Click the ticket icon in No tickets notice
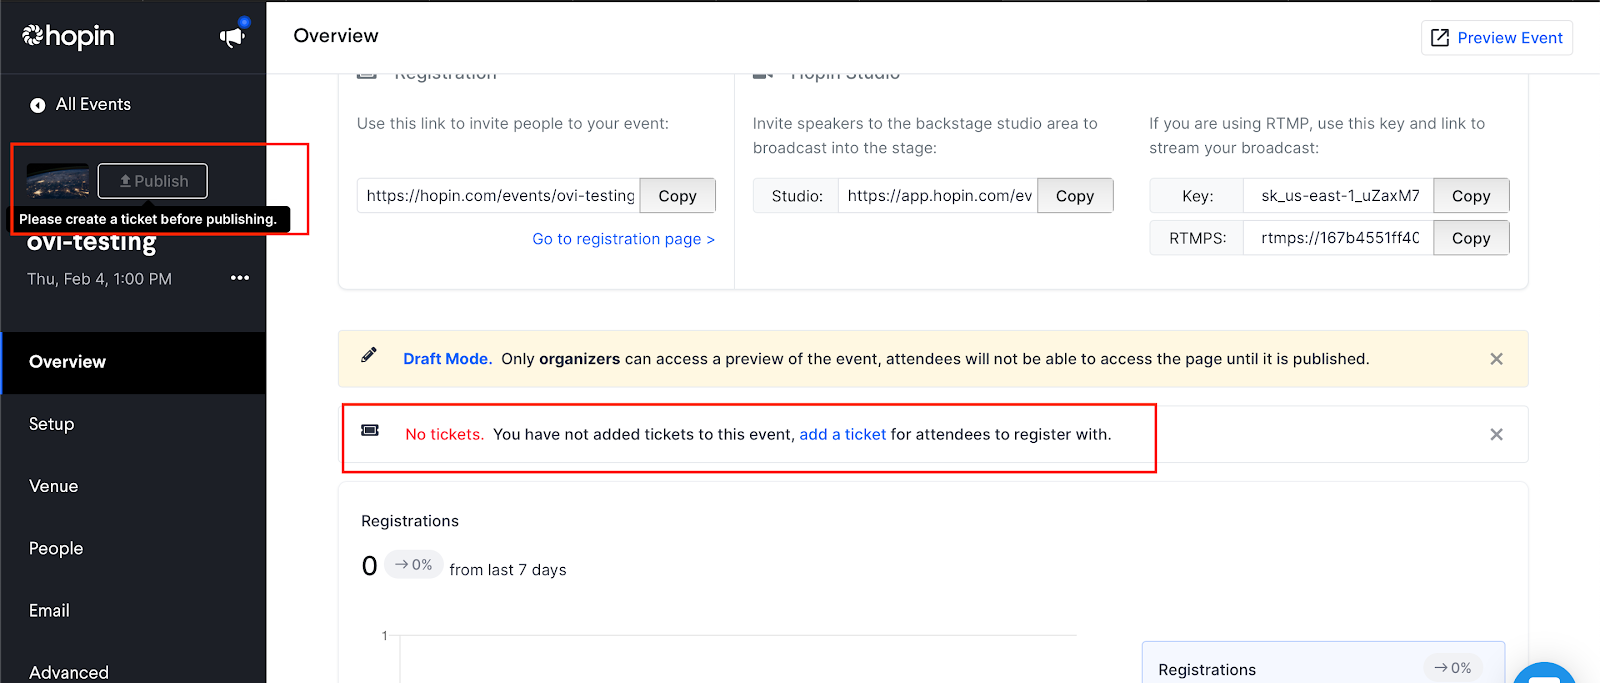The height and width of the screenshot is (683, 1600). (370, 430)
